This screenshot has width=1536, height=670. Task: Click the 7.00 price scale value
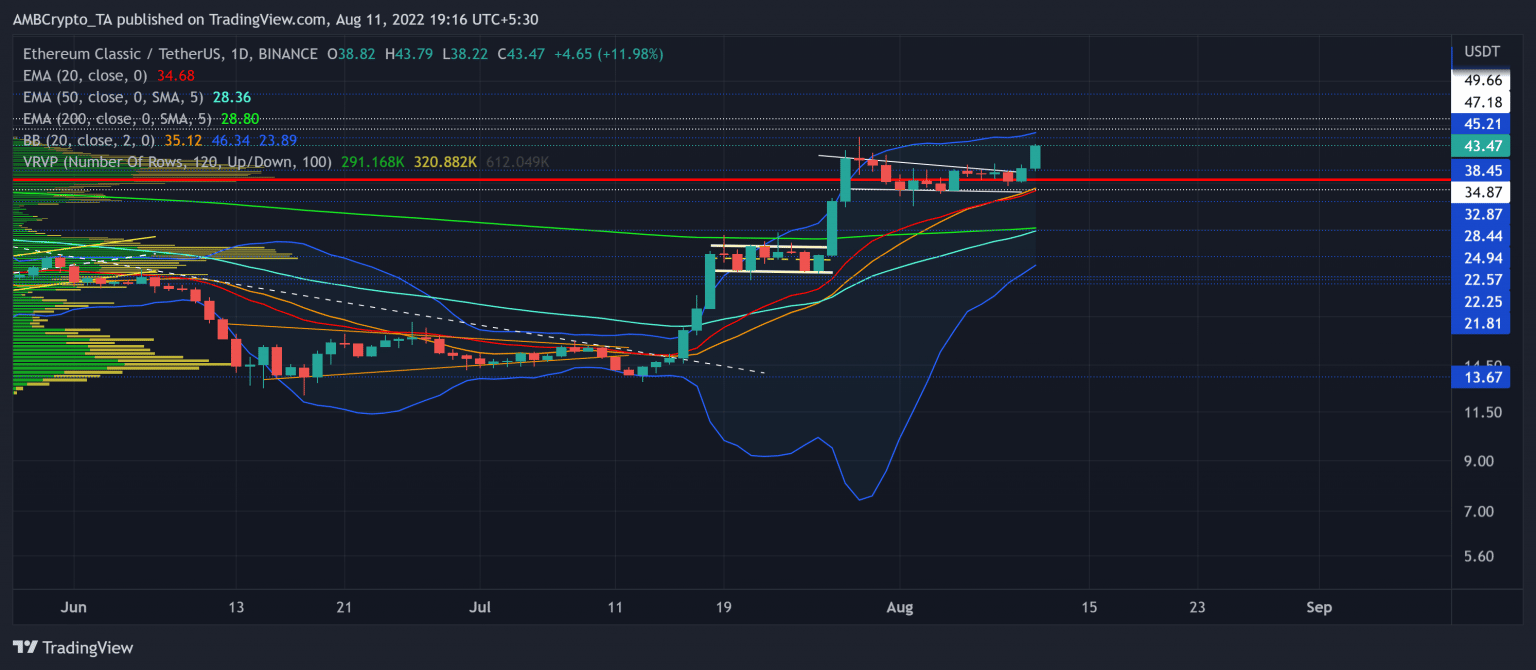1481,511
